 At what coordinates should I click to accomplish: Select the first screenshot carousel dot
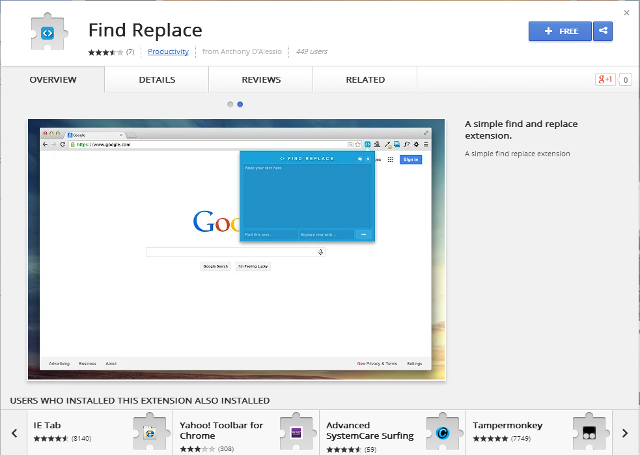click(230, 104)
